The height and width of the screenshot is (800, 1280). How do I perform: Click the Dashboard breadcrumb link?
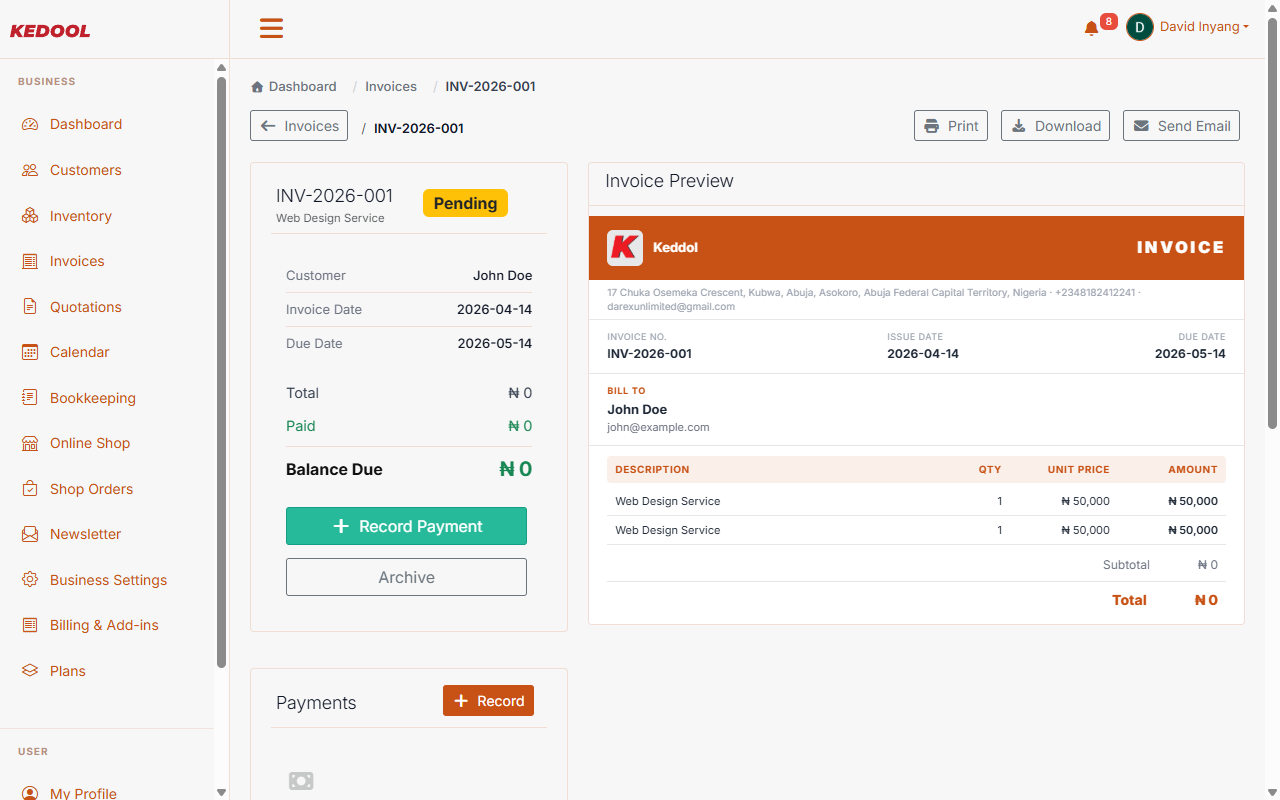(302, 87)
